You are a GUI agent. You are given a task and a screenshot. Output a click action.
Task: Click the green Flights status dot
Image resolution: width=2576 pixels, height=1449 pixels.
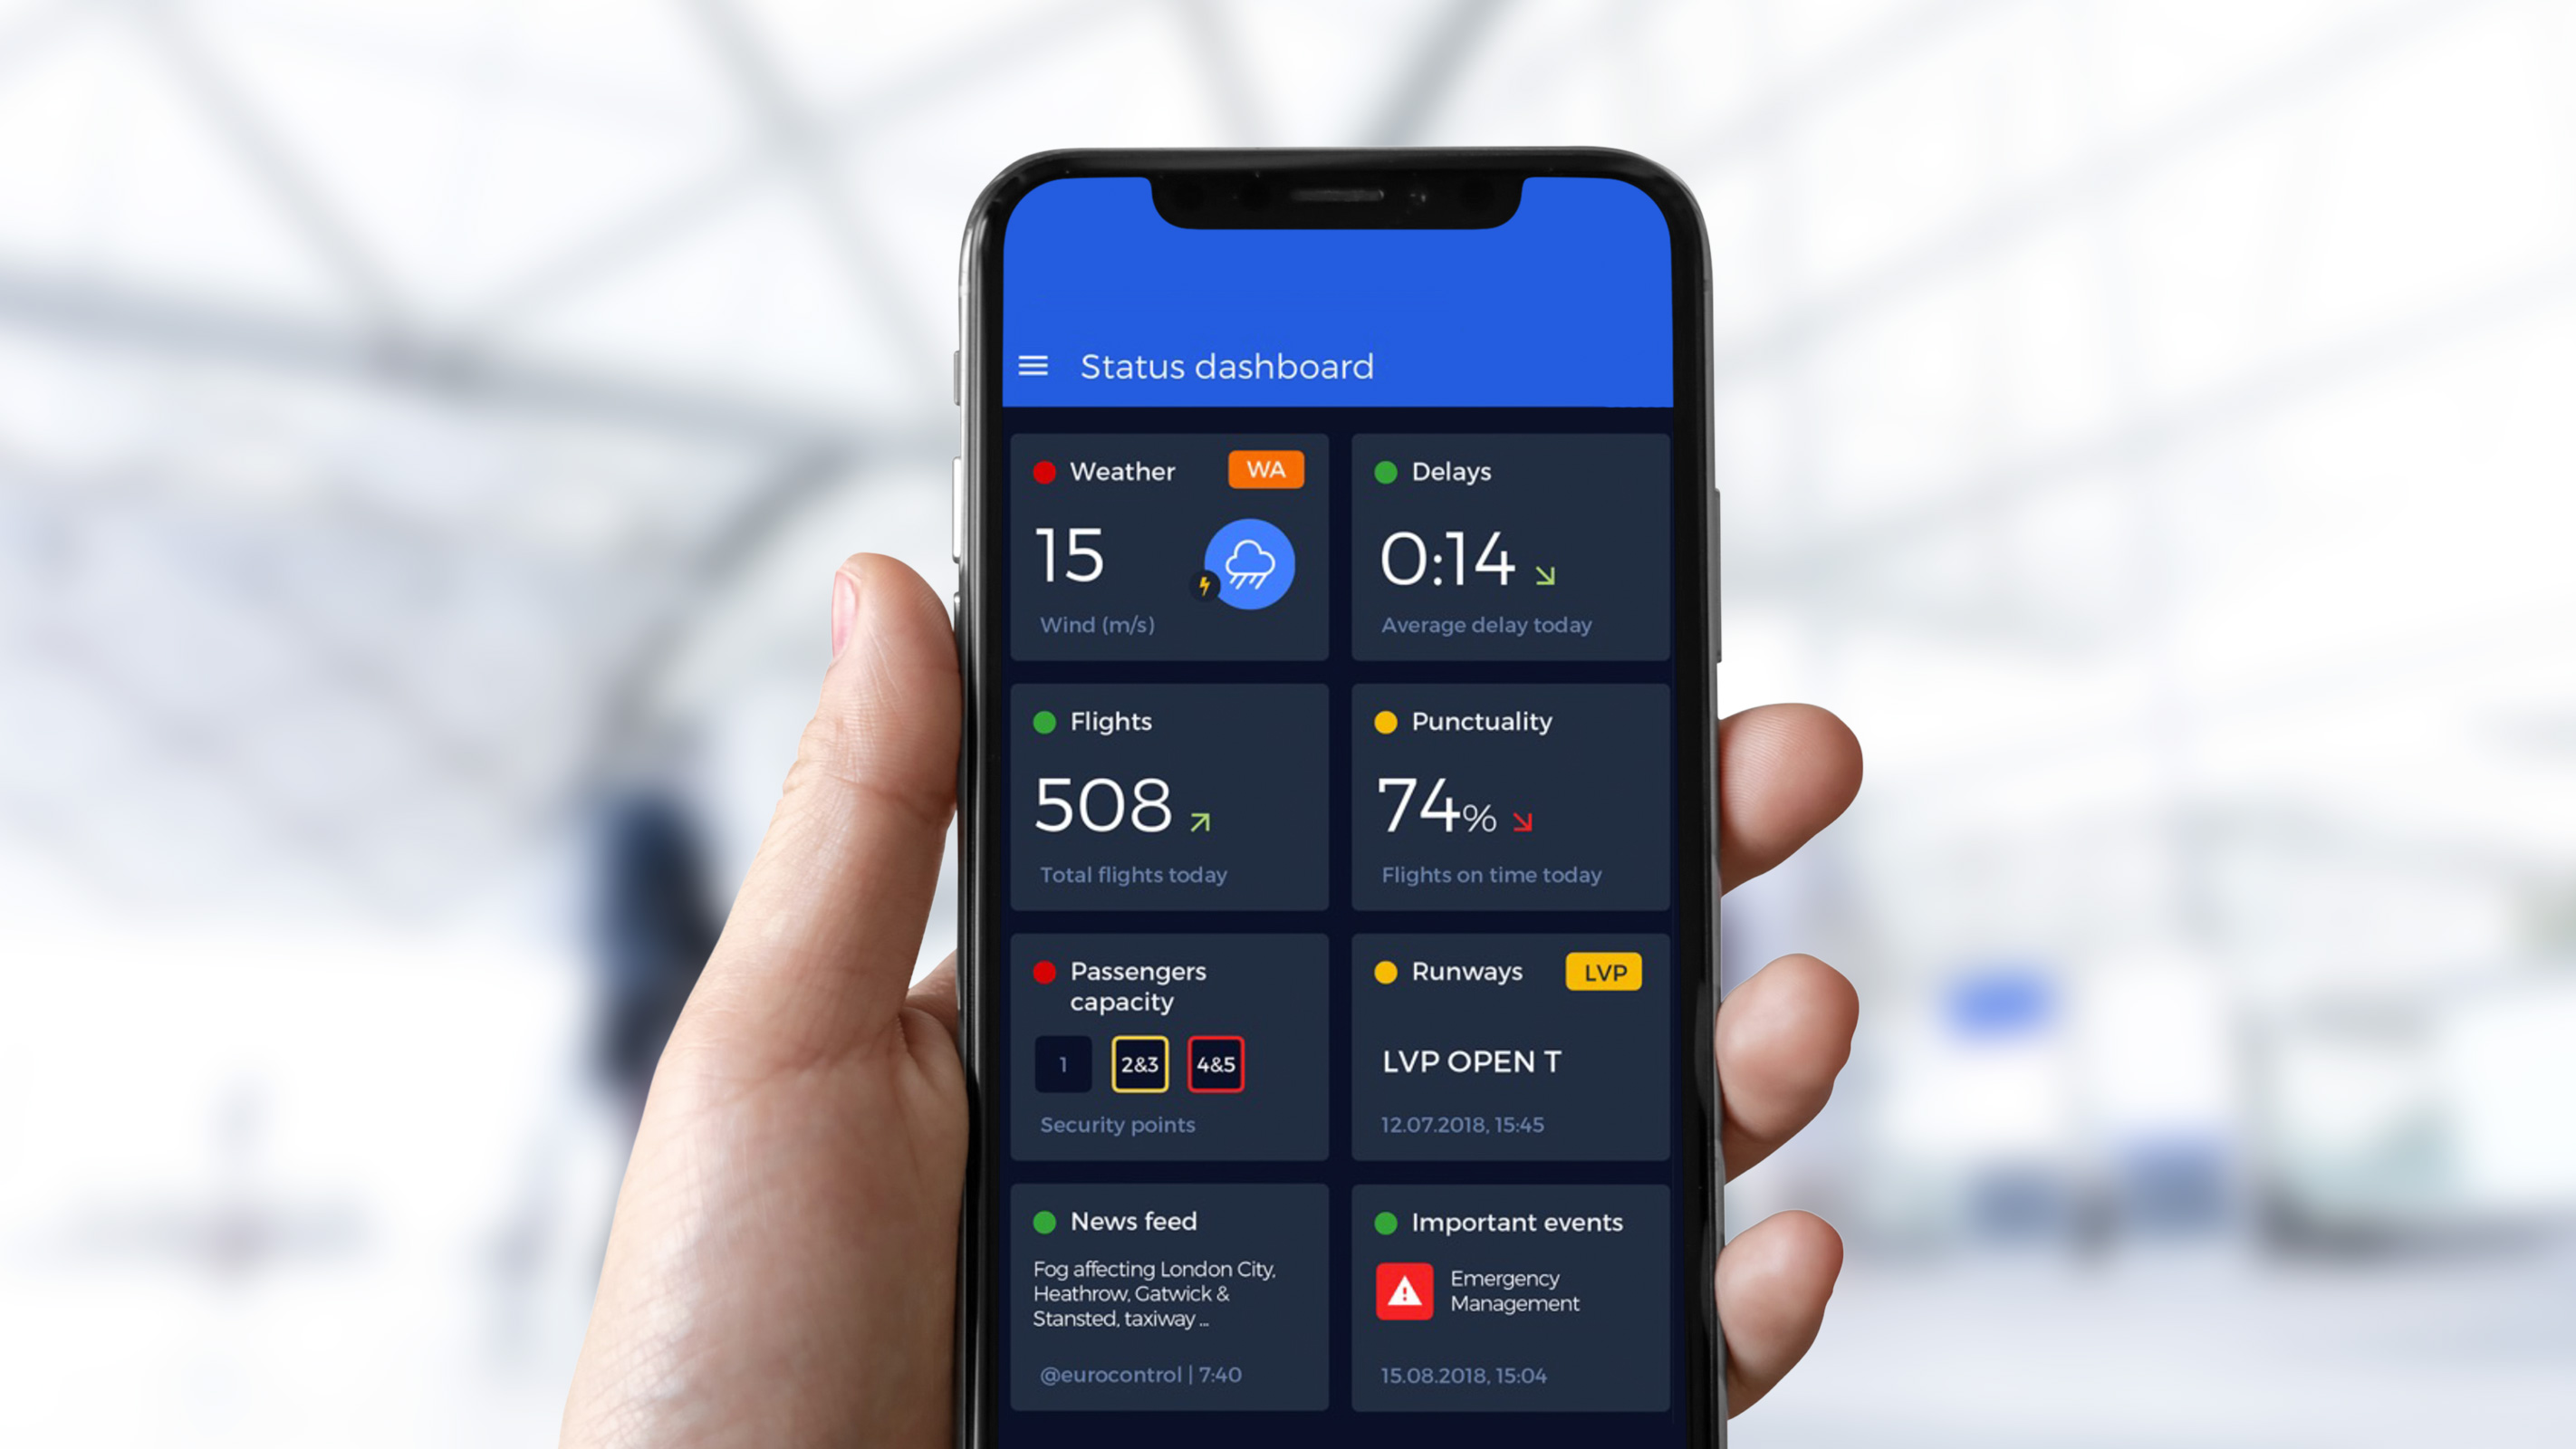tap(1045, 722)
